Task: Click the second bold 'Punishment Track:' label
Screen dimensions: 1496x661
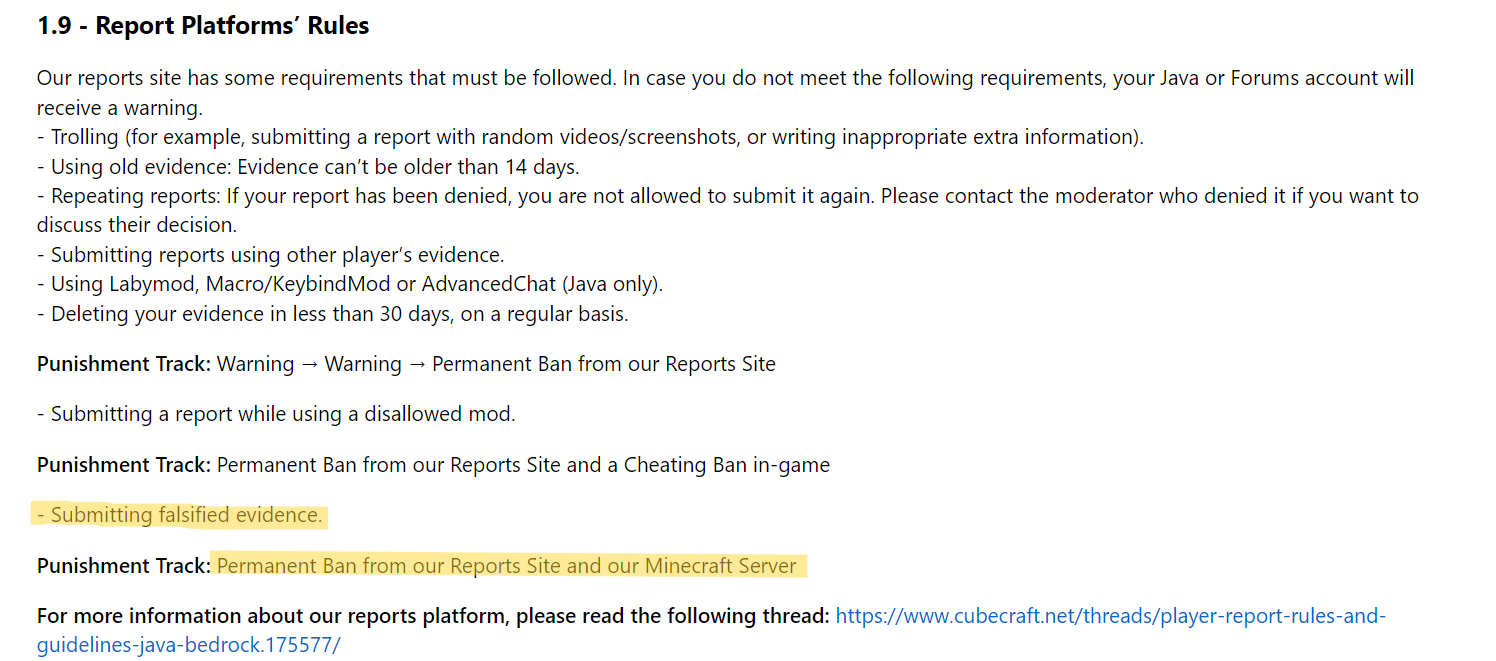Action: [x=124, y=465]
